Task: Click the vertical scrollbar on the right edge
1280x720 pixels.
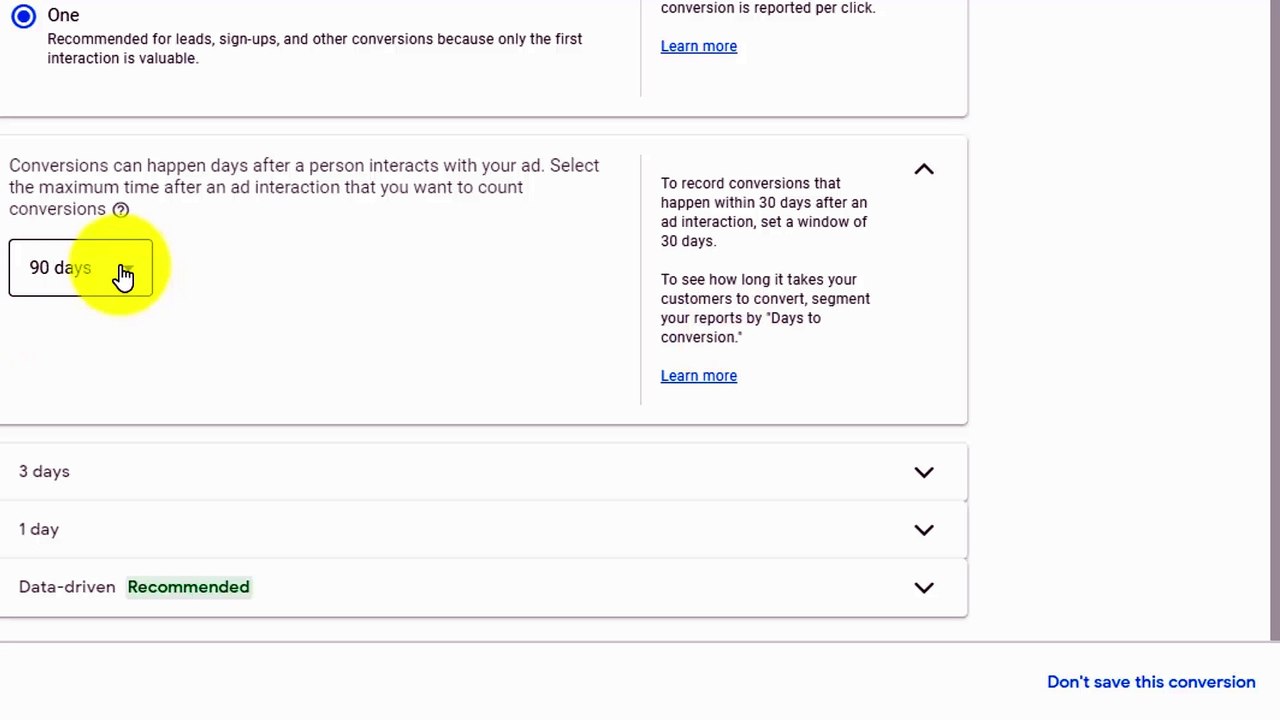Action: pyautogui.click(x=1275, y=320)
